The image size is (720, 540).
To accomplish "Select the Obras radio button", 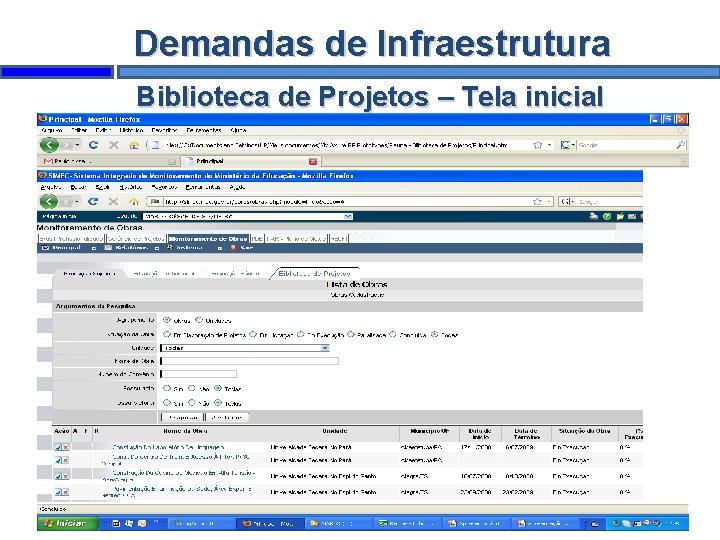I will pos(167,320).
